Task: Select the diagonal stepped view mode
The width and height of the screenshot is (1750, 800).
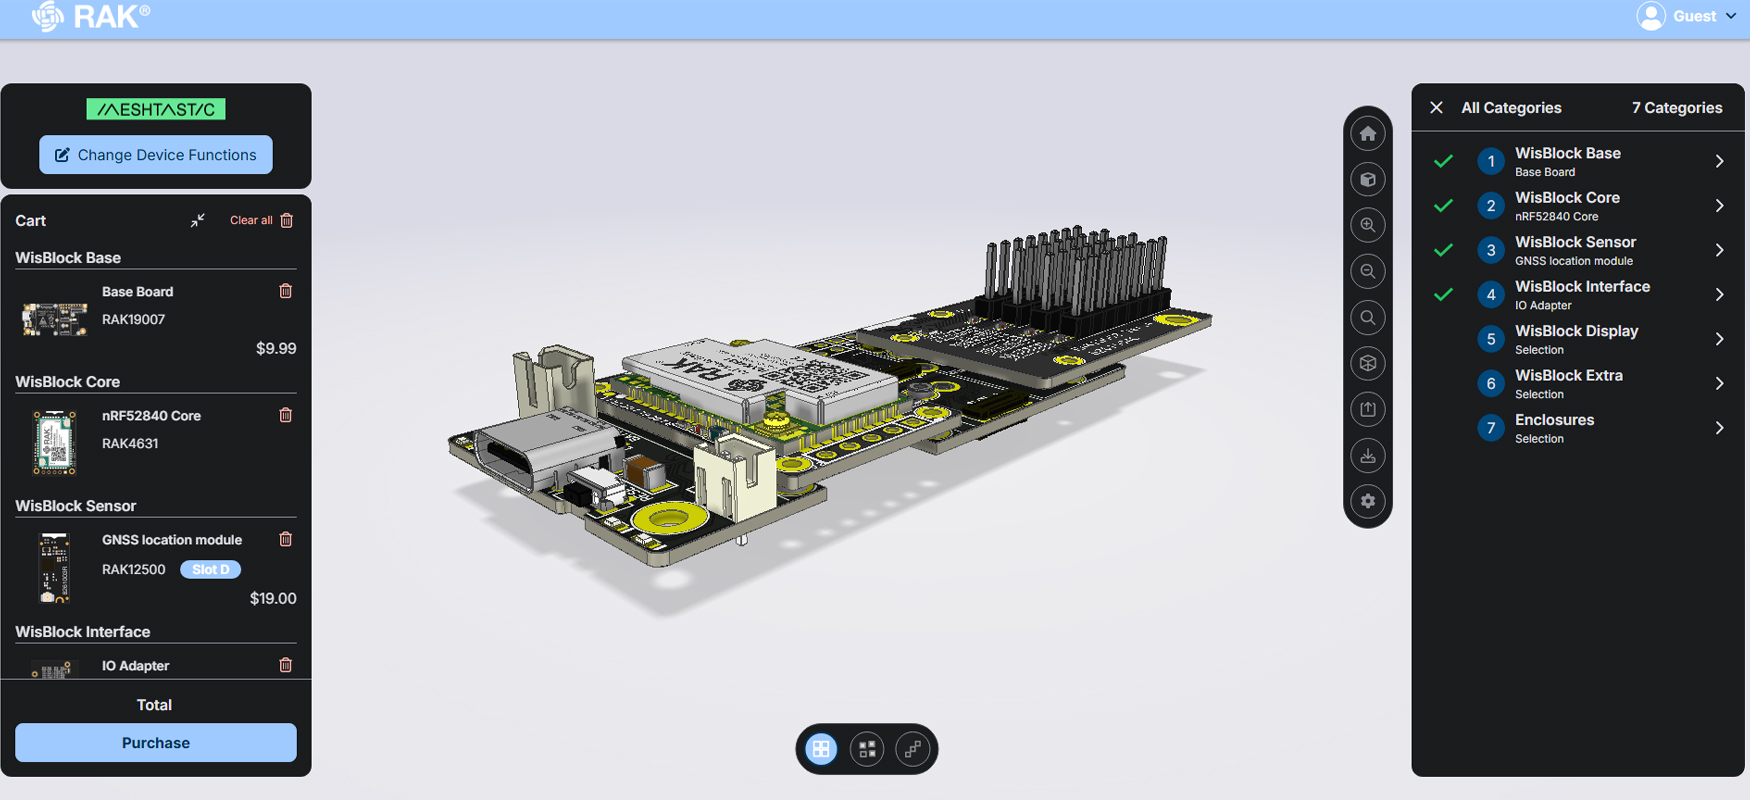Action: pos(913,749)
